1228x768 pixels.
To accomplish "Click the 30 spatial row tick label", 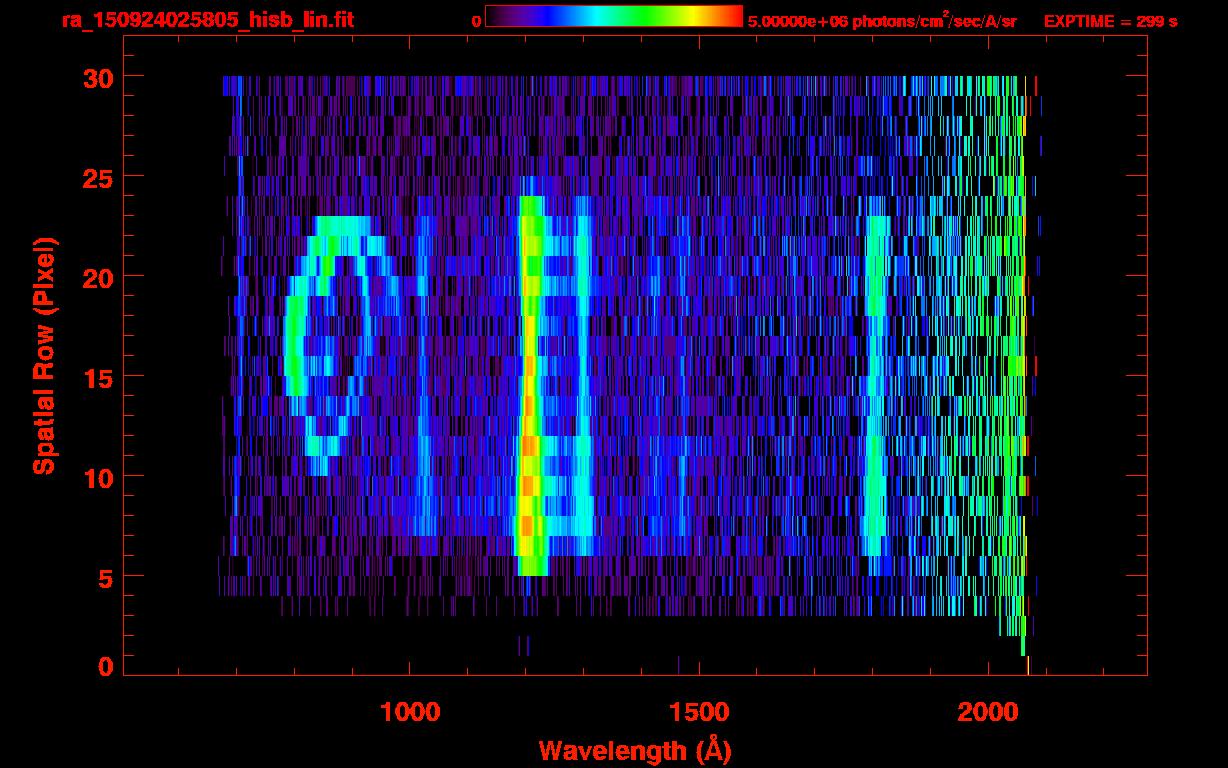I will [x=99, y=77].
